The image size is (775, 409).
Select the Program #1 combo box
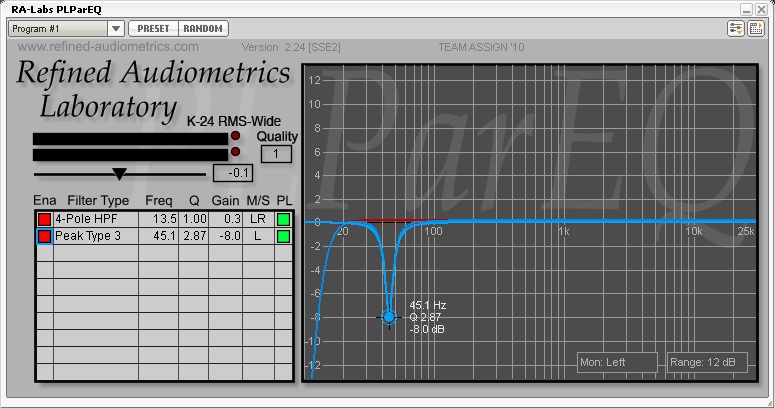(66, 29)
